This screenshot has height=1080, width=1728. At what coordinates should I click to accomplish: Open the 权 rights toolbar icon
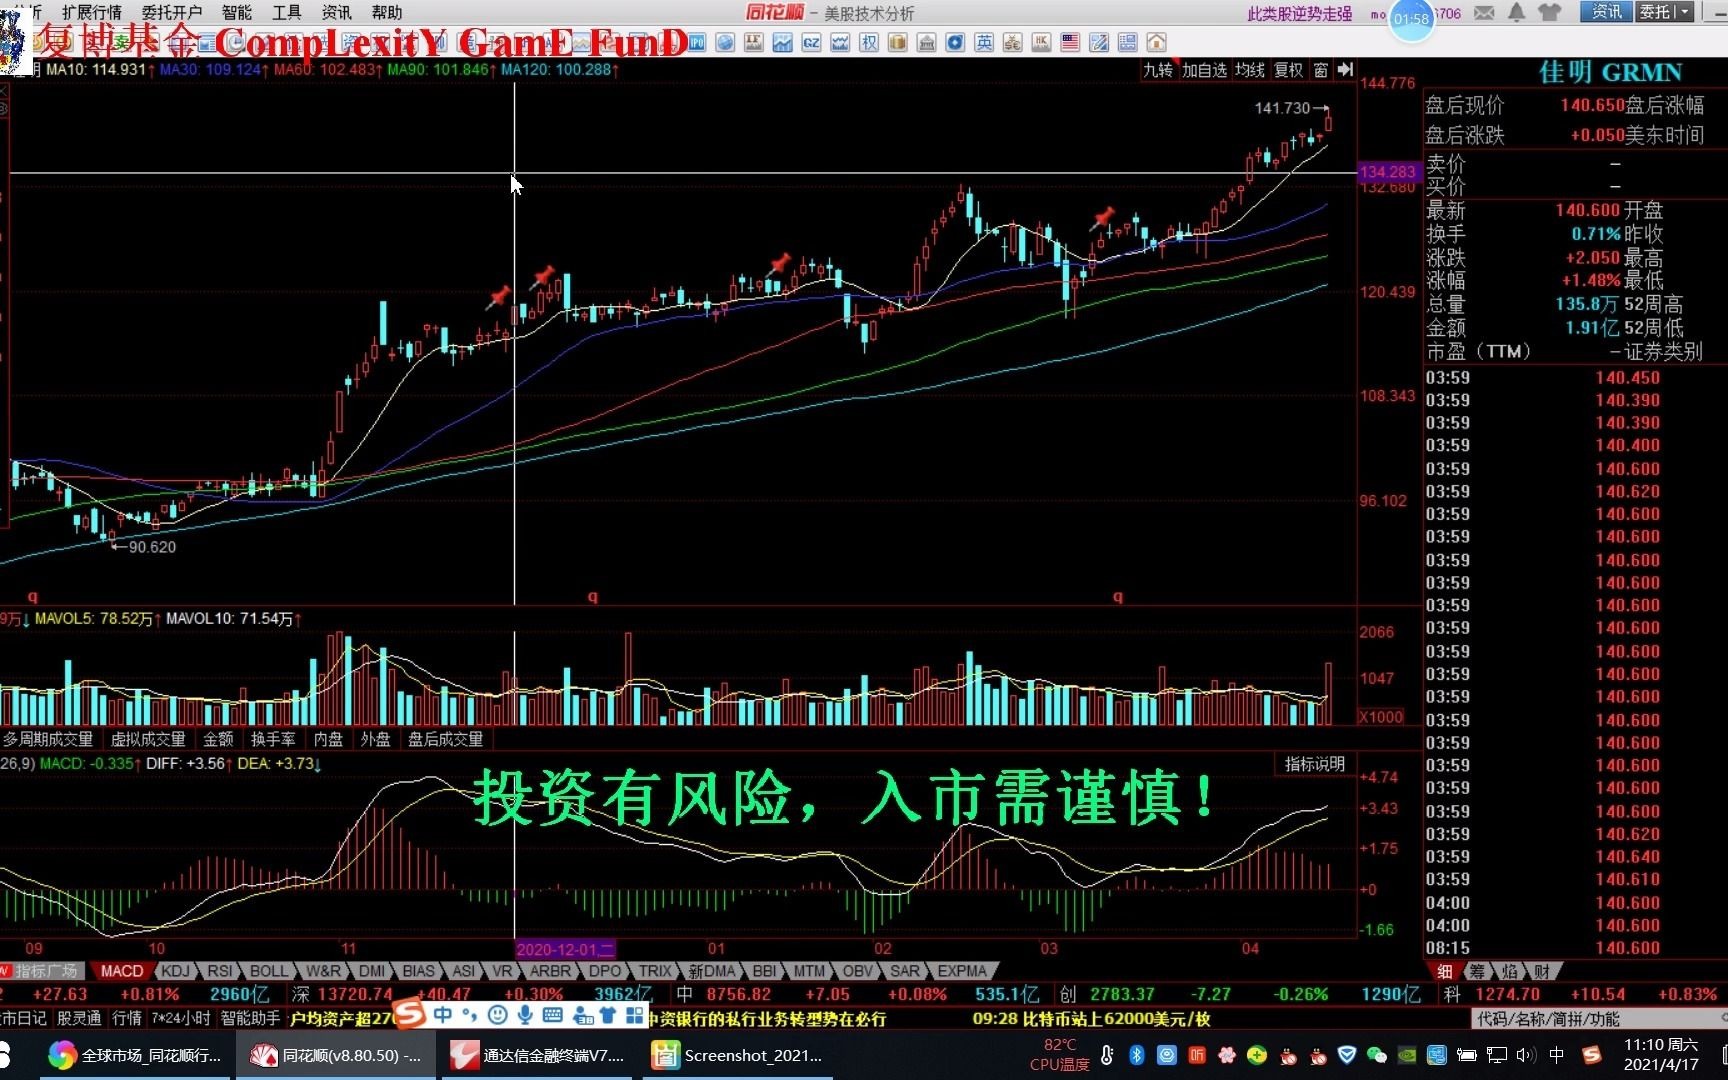coord(869,42)
